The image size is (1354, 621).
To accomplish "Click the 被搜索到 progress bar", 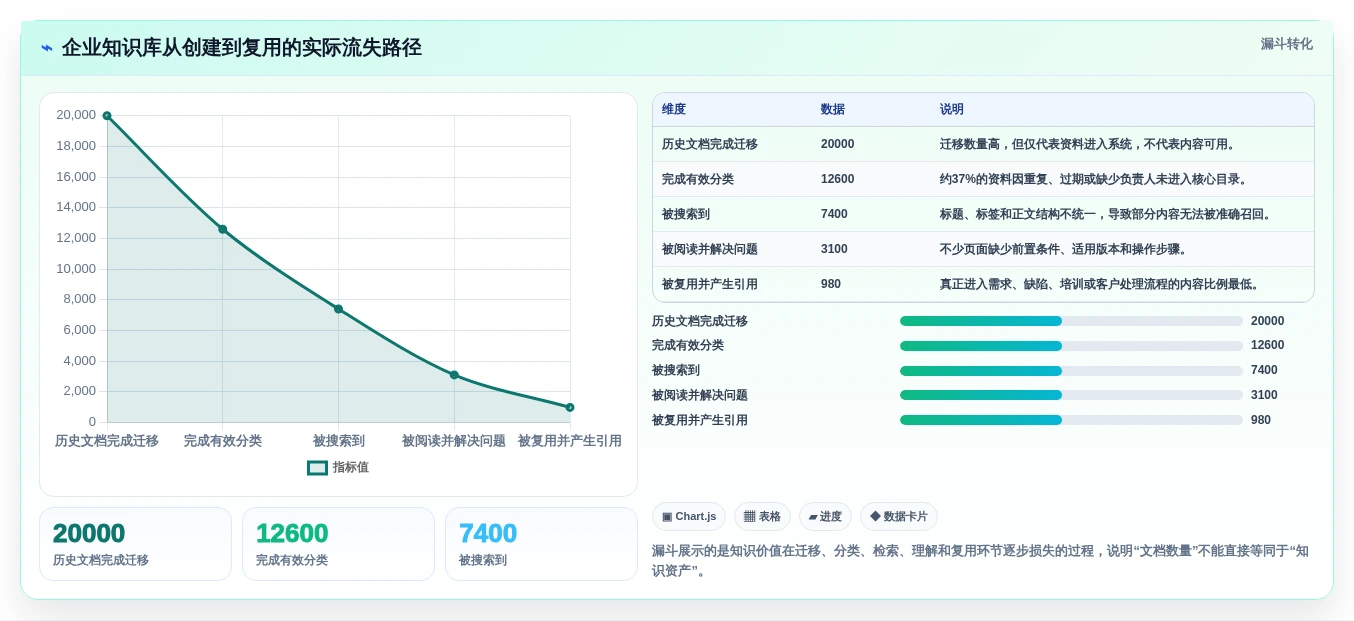I will point(1071,370).
